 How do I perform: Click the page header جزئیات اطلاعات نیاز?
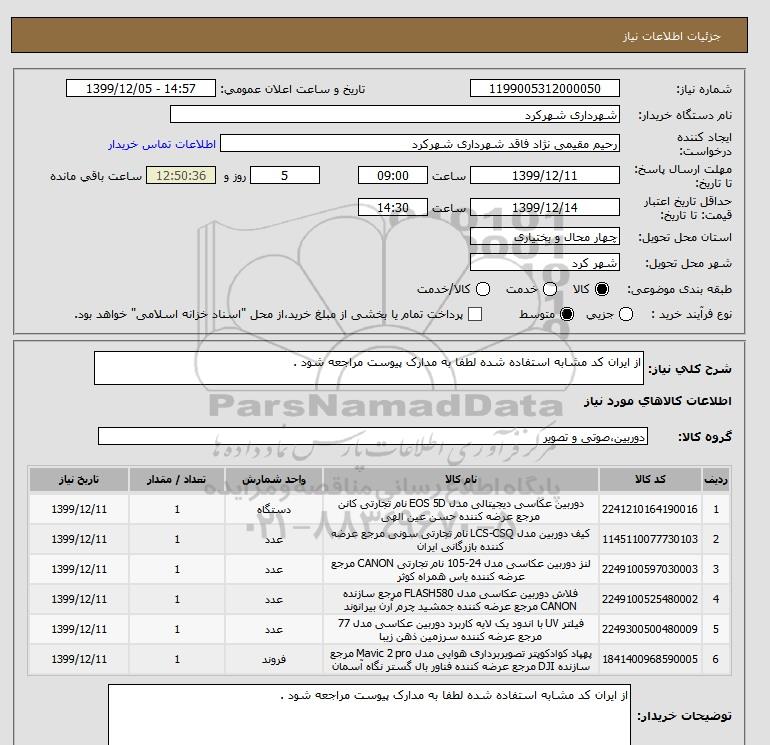[671, 36]
